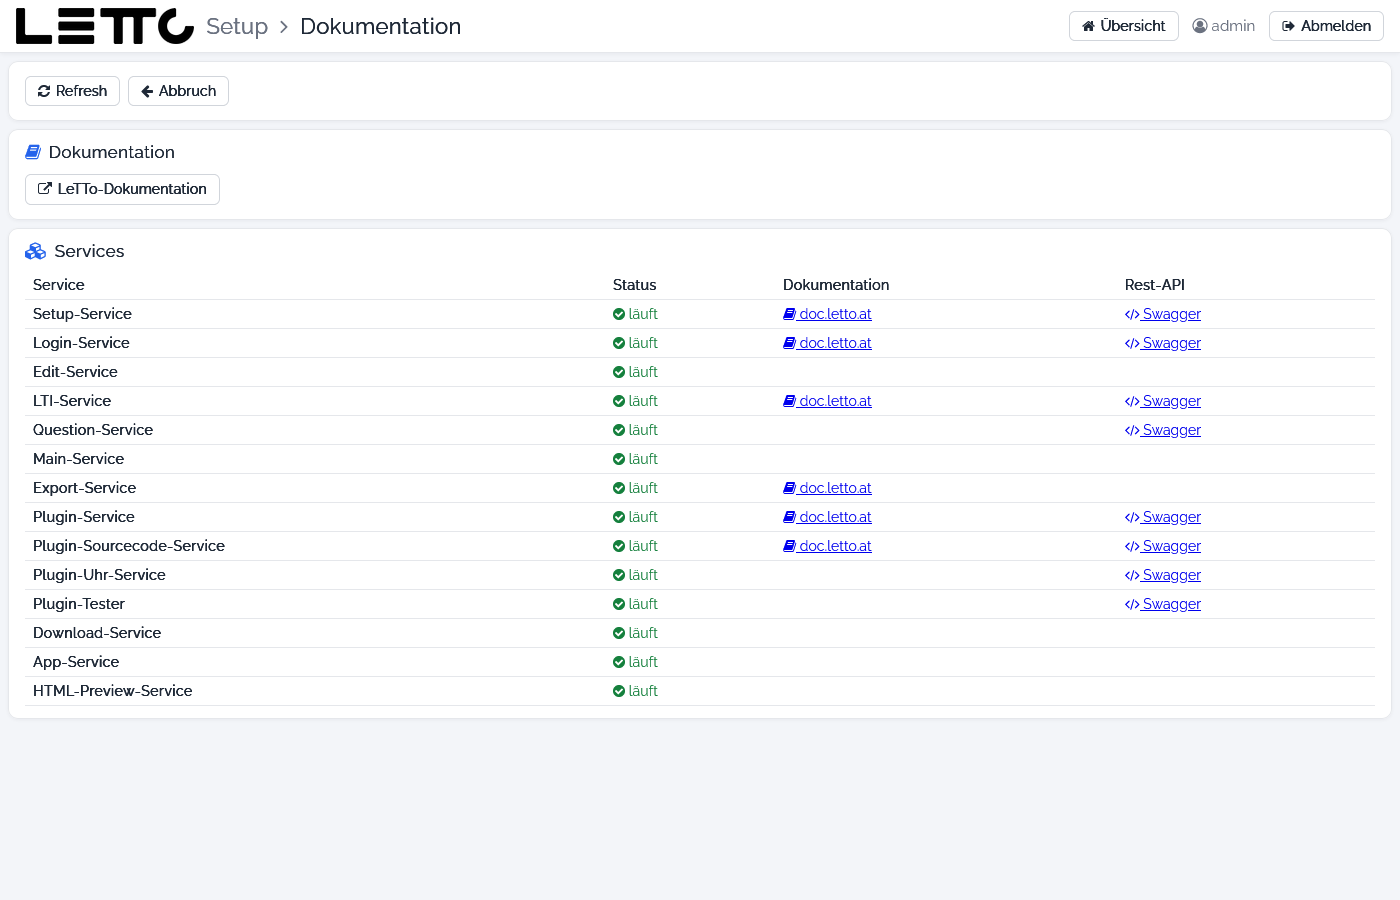Click the LeTTo logo

105,26
